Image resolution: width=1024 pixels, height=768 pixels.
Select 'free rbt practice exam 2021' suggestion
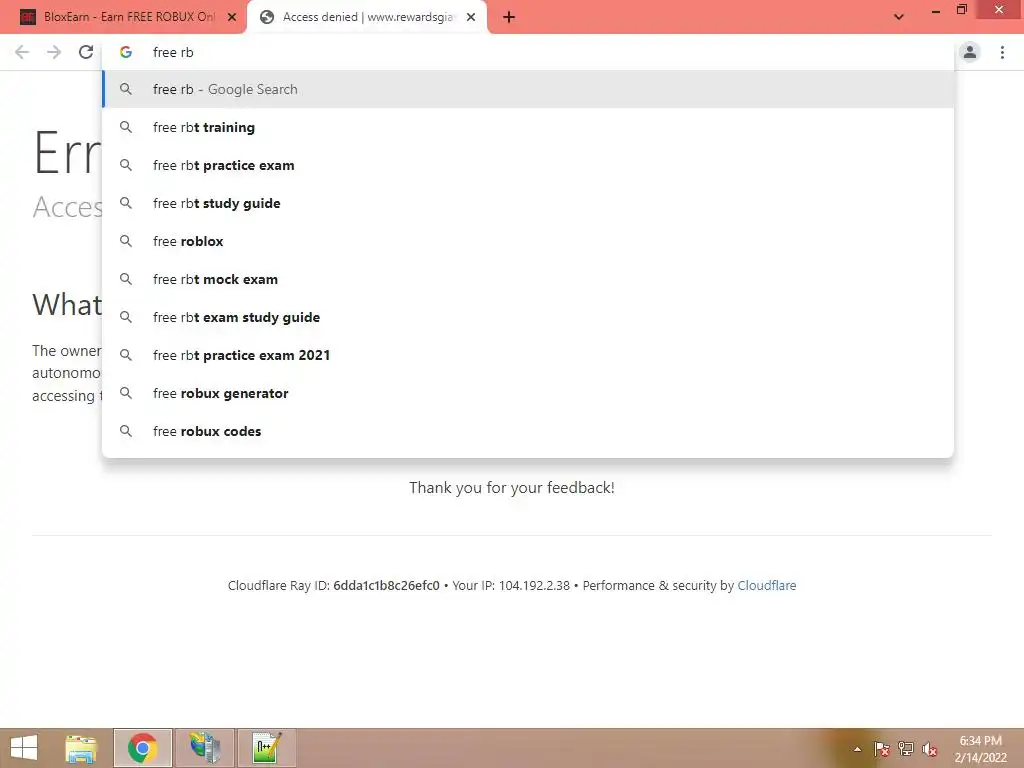[x=528, y=355]
